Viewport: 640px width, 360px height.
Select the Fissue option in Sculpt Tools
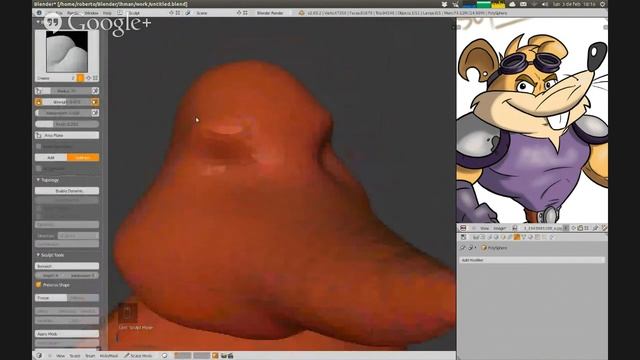coord(51,298)
